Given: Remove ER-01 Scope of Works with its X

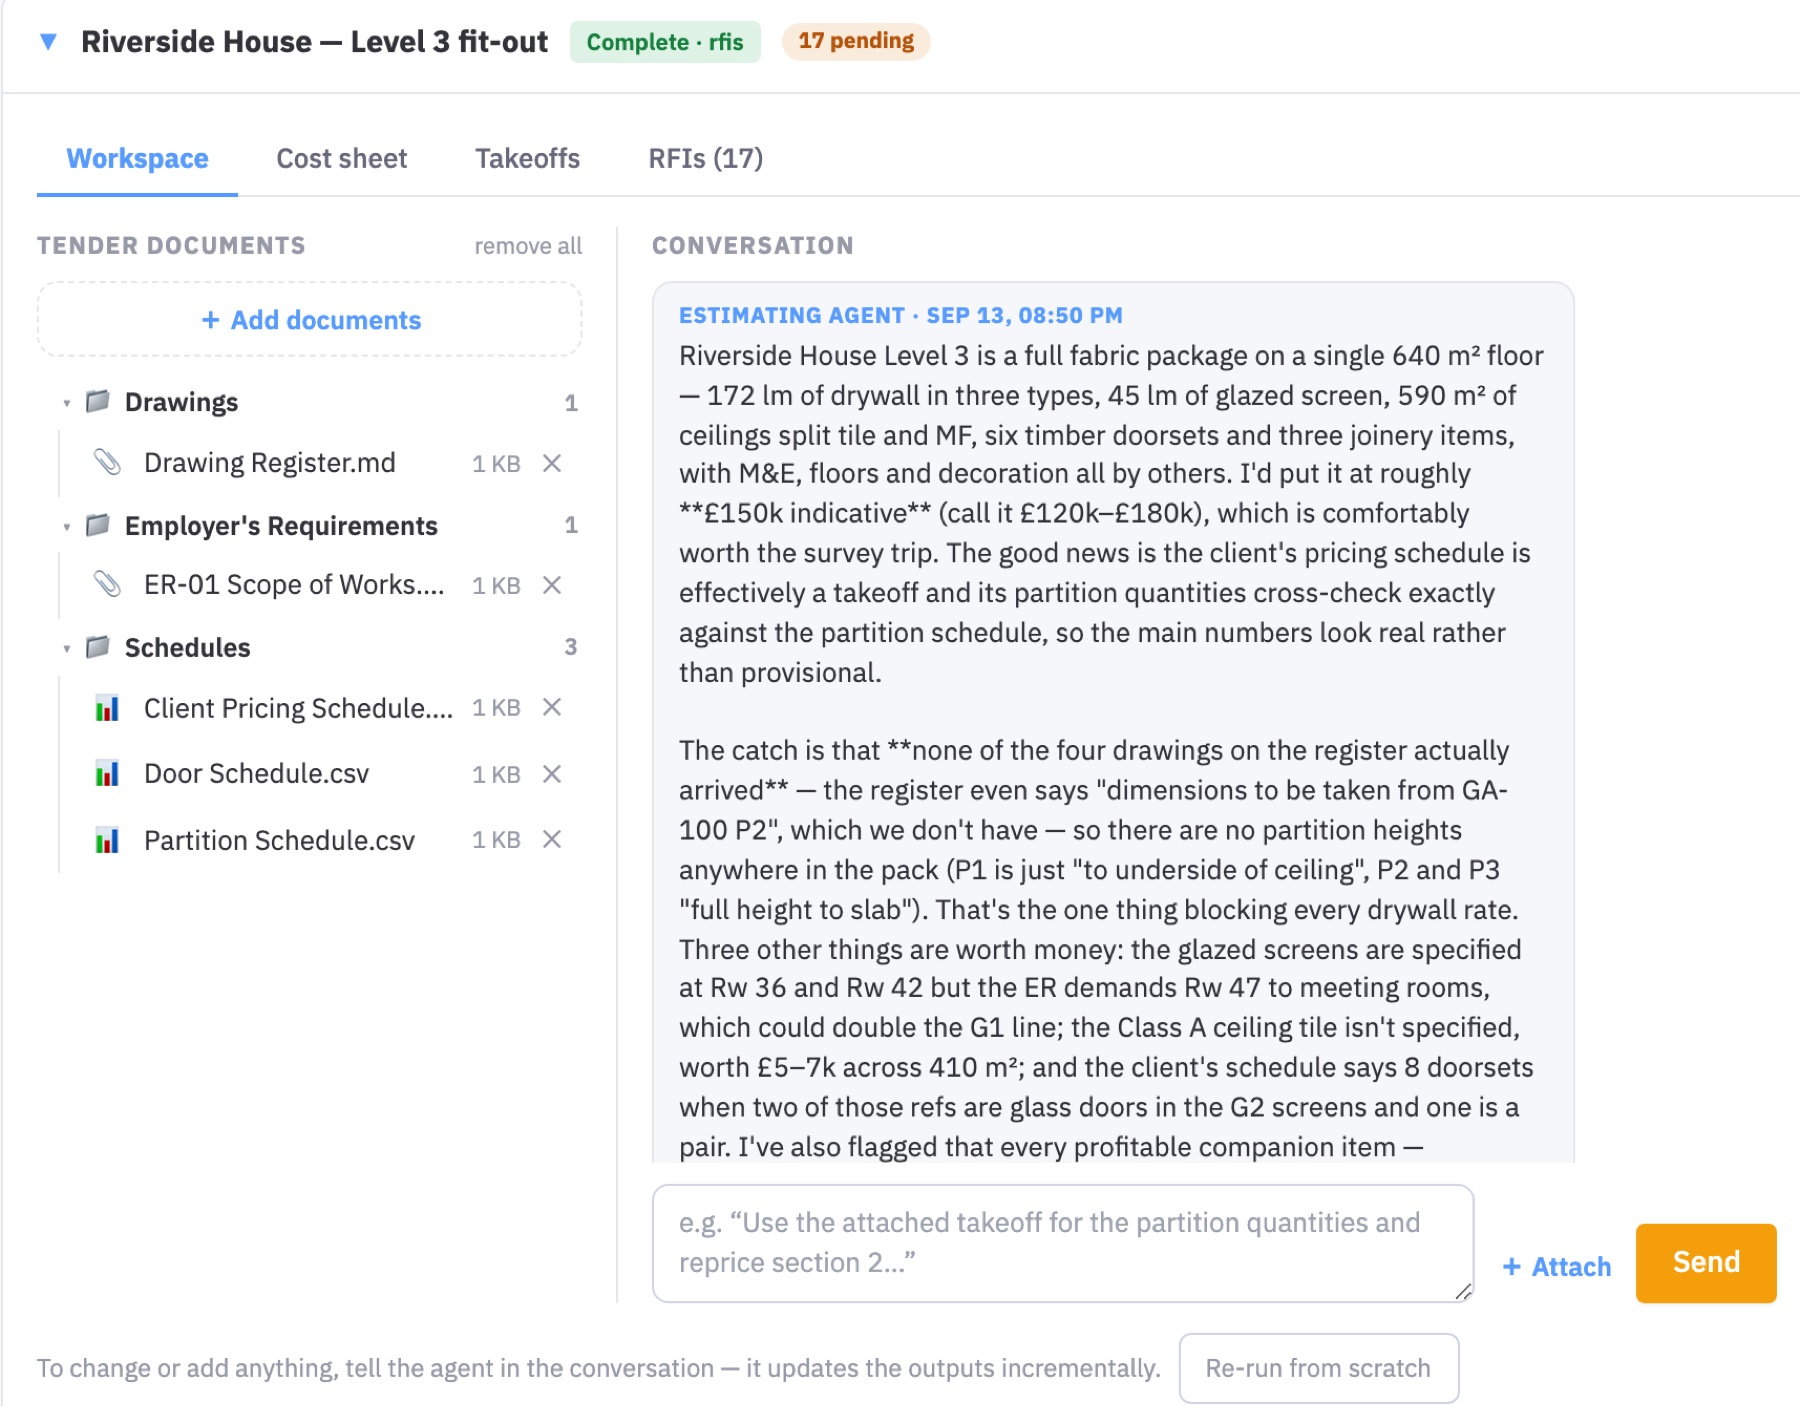Looking at the screenshot, I should 552,585.
